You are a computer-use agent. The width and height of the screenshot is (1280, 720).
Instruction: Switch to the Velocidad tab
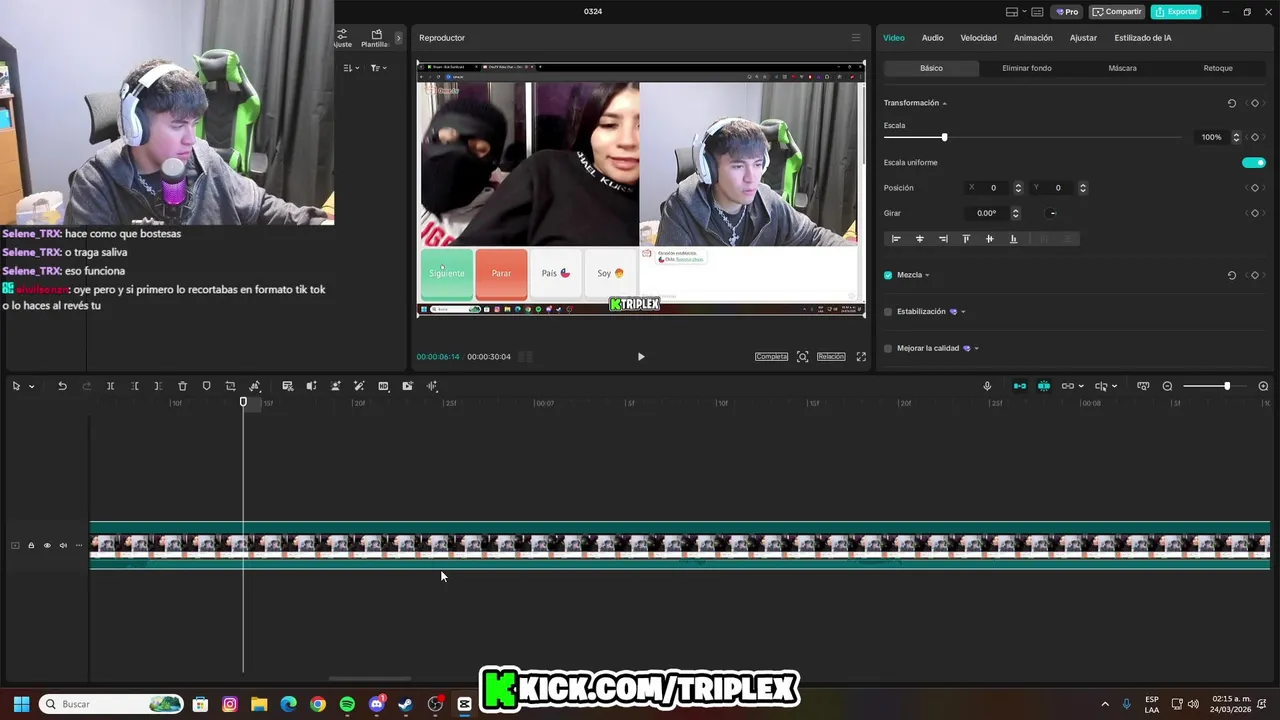978,38
